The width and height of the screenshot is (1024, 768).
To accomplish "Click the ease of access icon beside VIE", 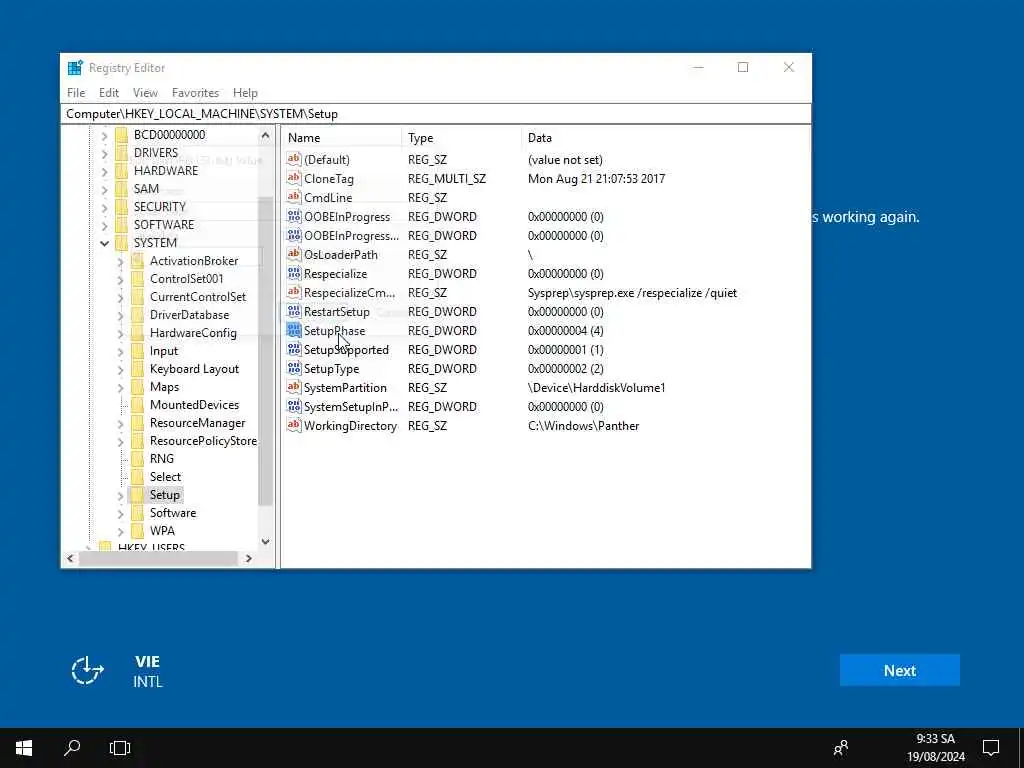I will click(x=88, y=671).
